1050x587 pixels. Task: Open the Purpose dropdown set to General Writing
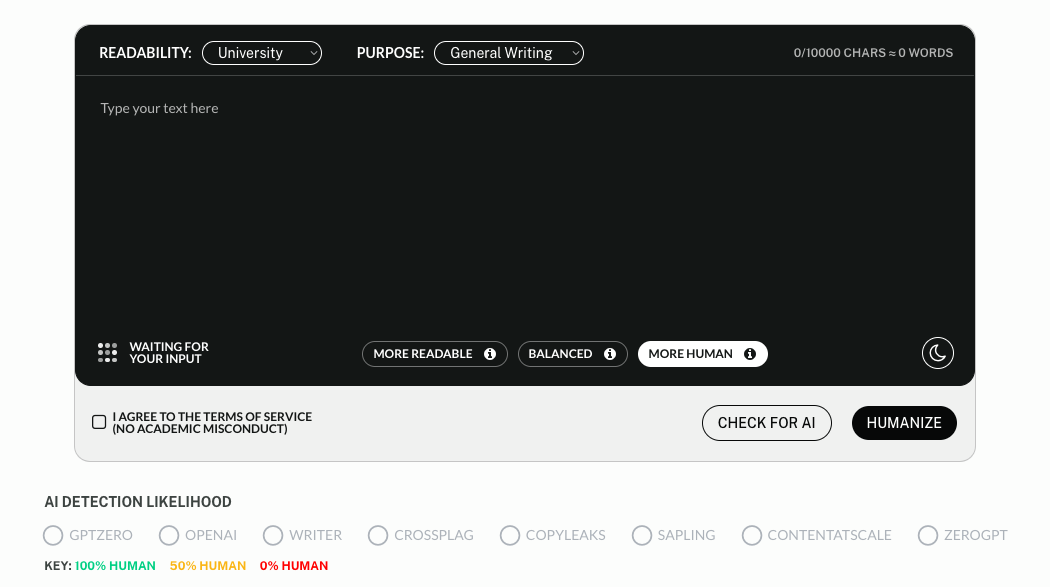point(509,53)
